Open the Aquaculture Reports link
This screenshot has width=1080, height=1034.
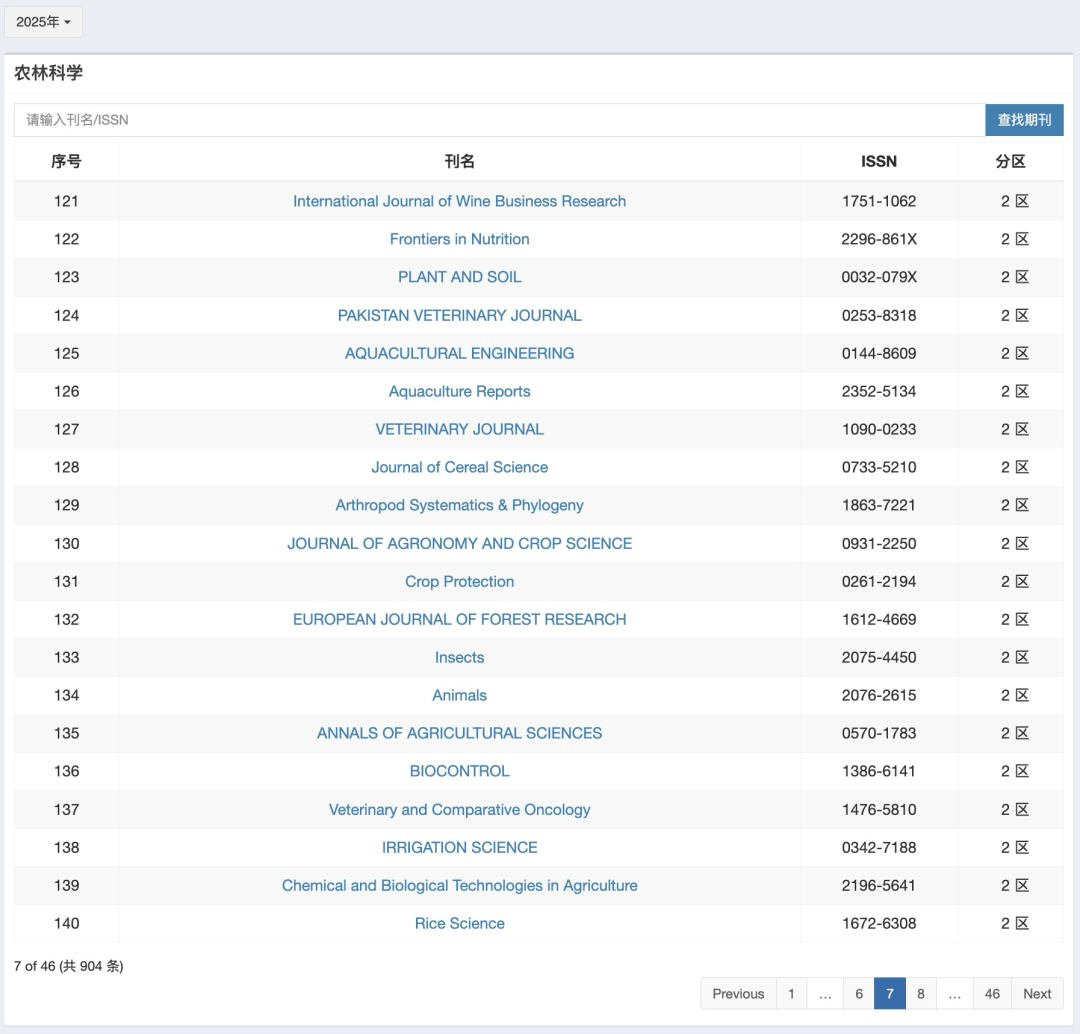pos(459,391)
